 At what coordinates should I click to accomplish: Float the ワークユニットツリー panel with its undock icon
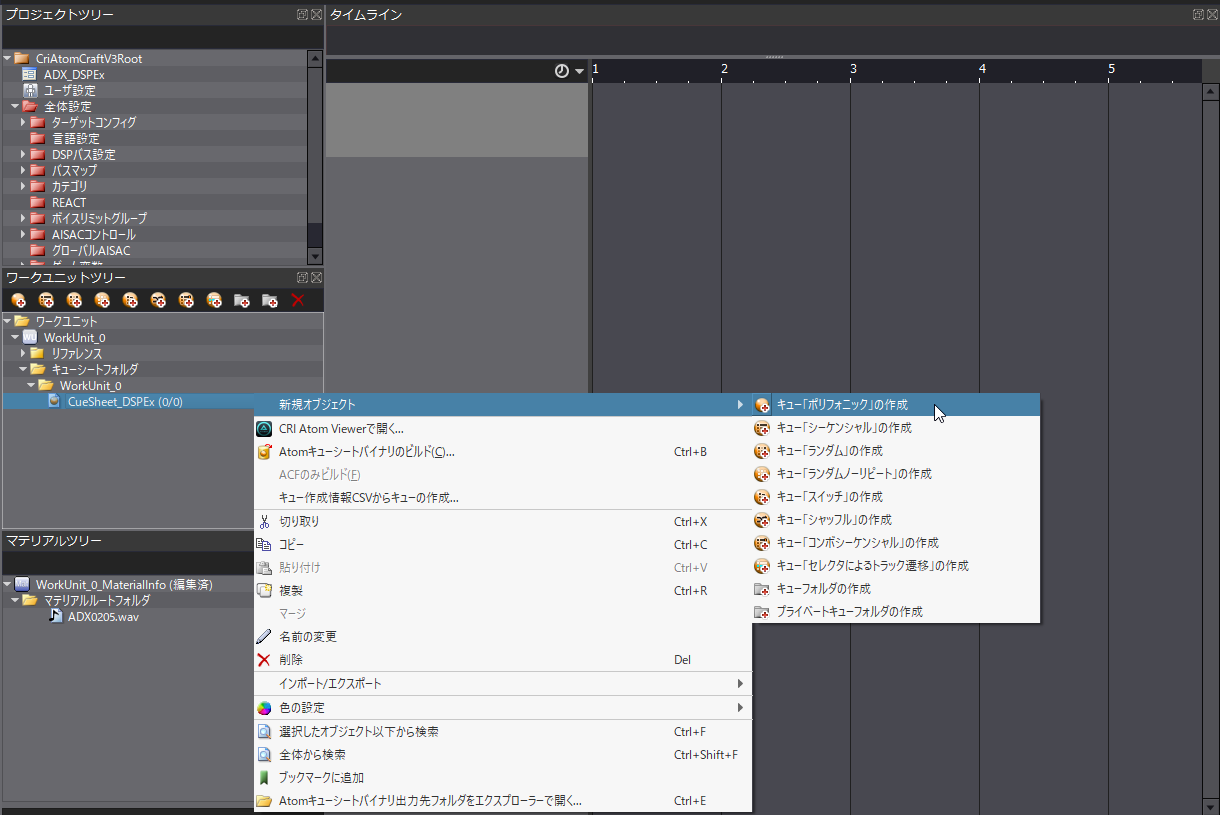point(302,278)
